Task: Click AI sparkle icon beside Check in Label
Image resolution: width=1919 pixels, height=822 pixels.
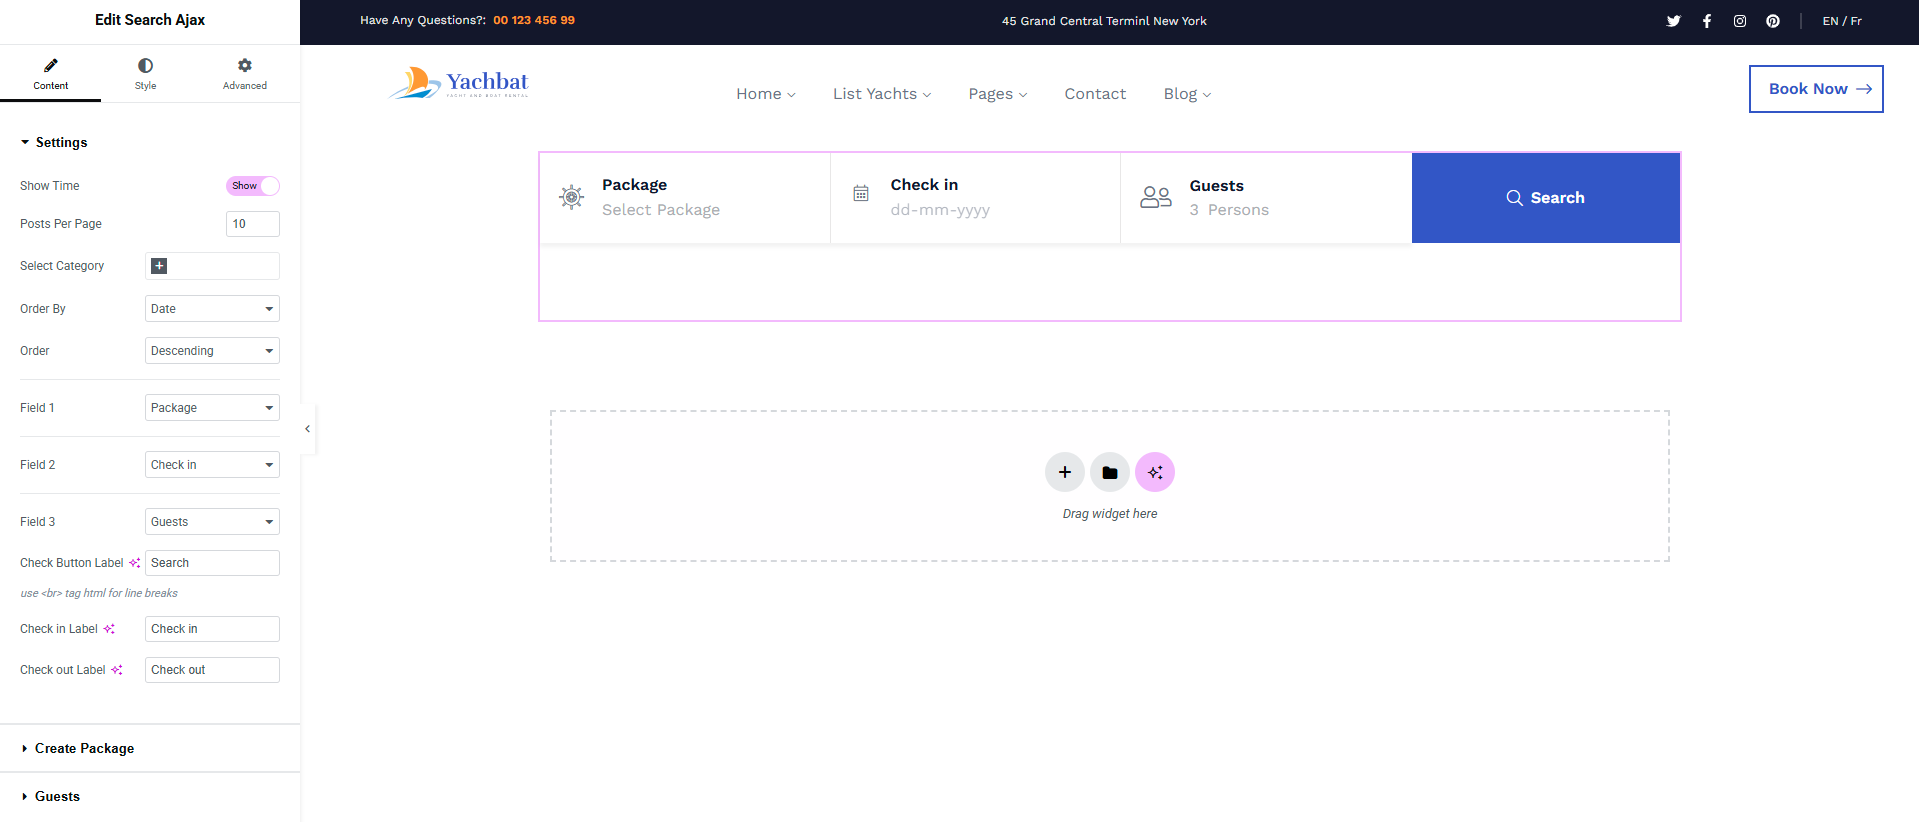Action: point(109,629)
